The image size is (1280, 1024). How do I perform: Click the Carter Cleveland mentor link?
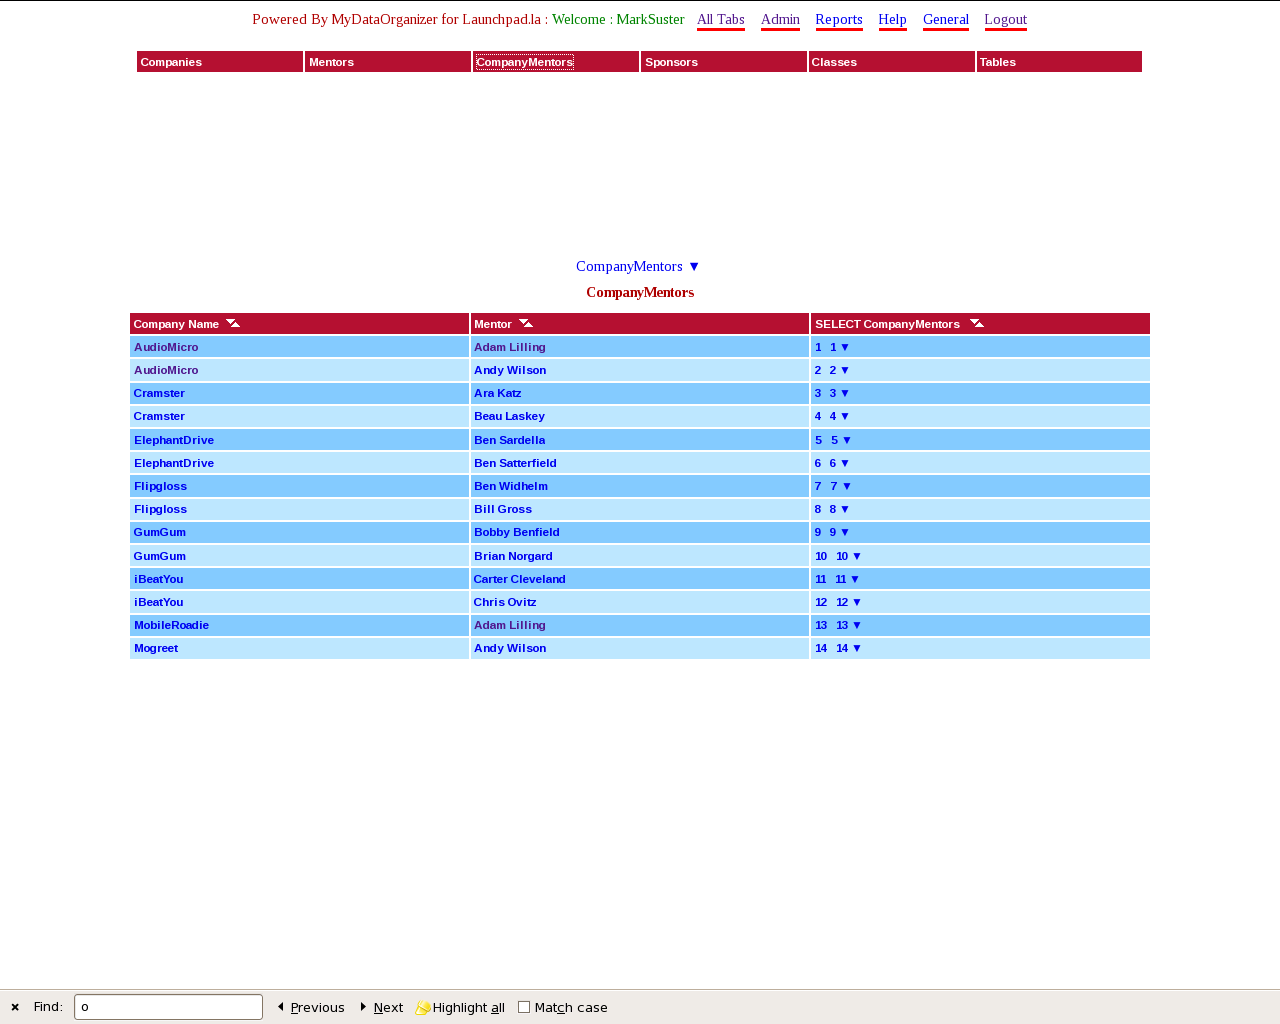click(x=519, y=579)
